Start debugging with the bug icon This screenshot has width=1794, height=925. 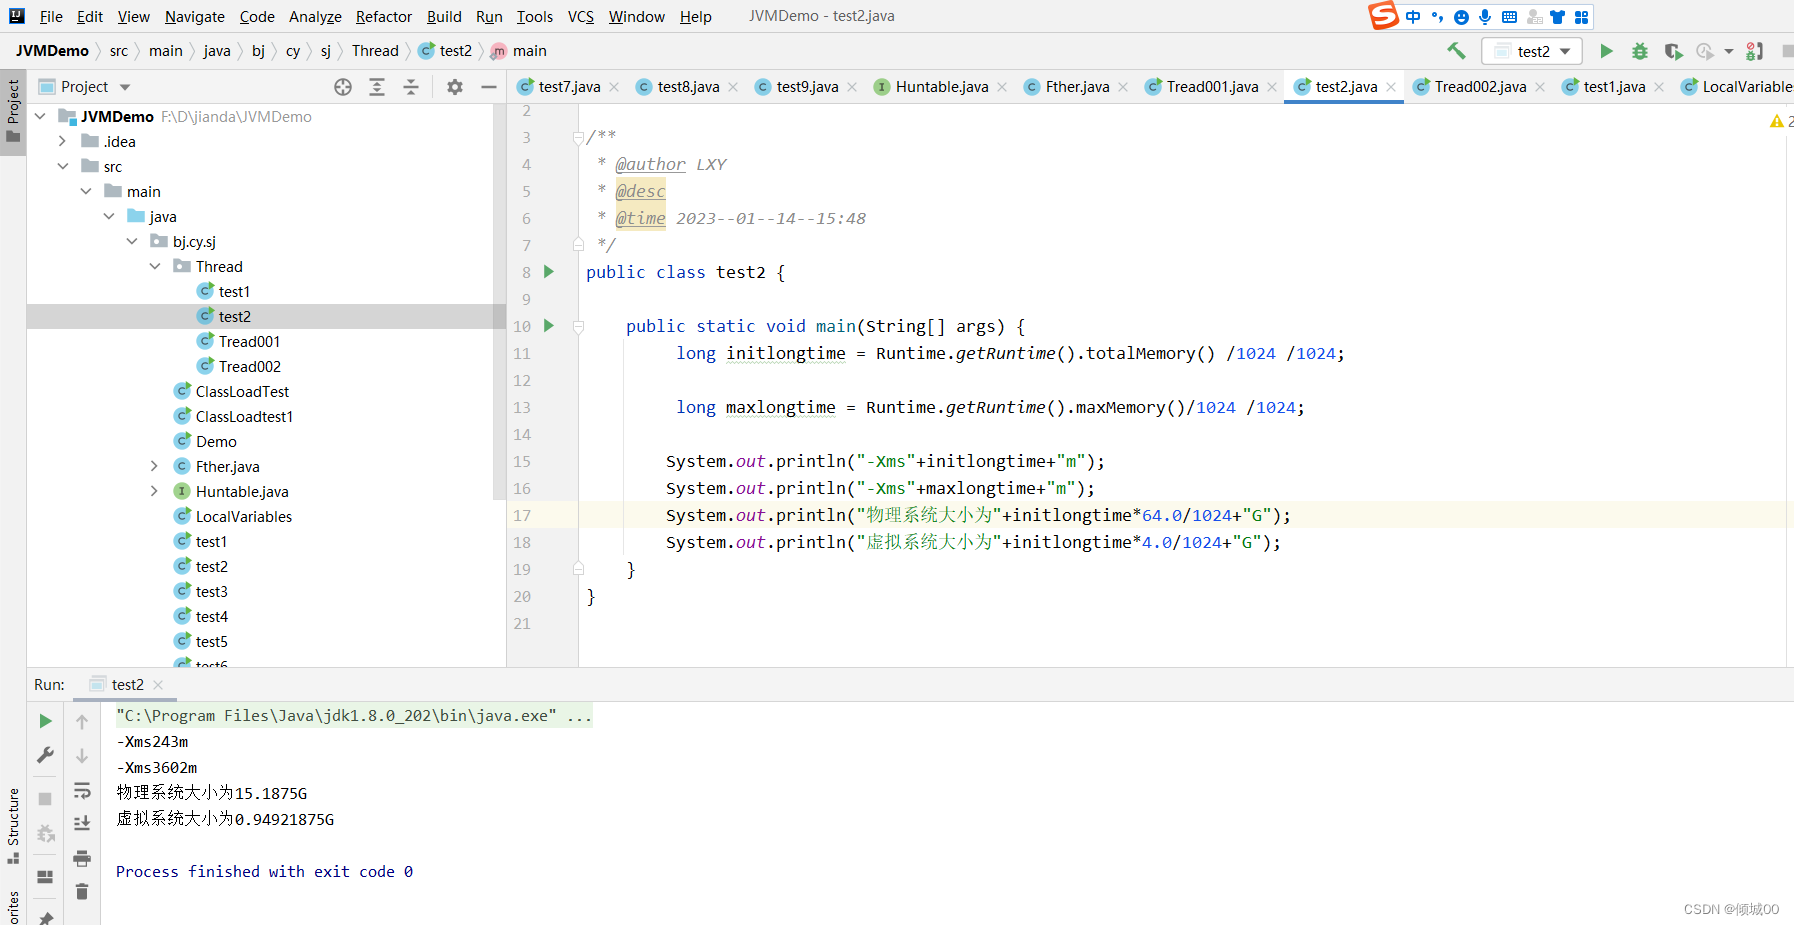(x=1640, y=51)
